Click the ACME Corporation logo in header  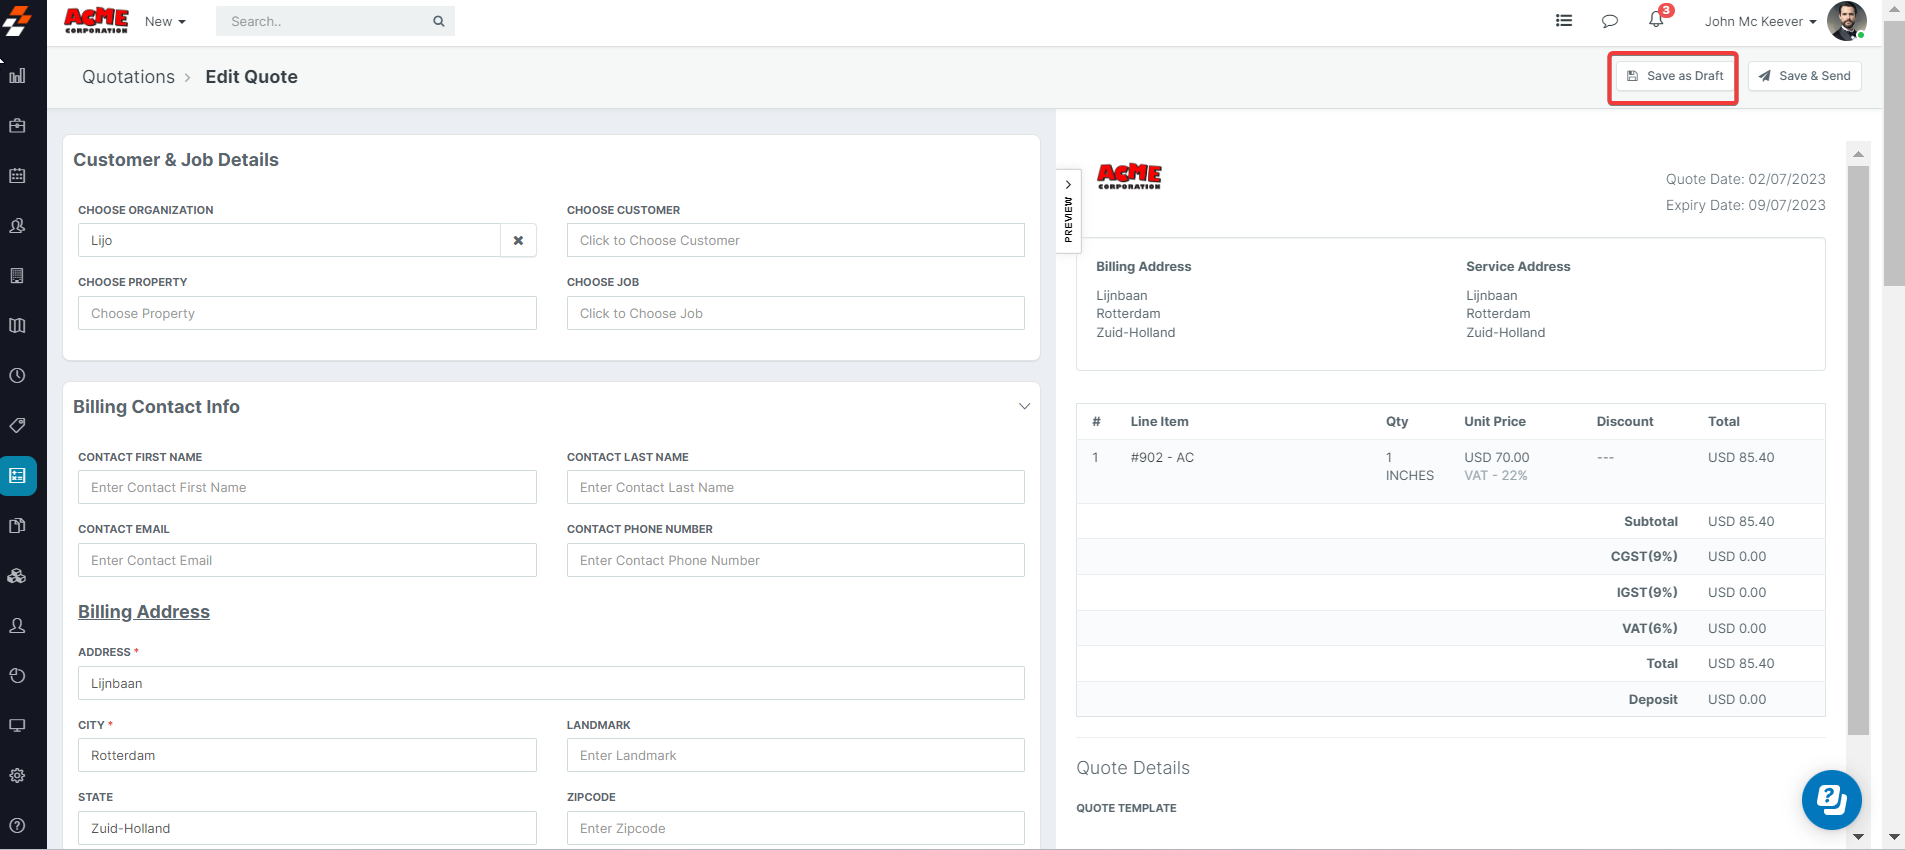point(96,21)
